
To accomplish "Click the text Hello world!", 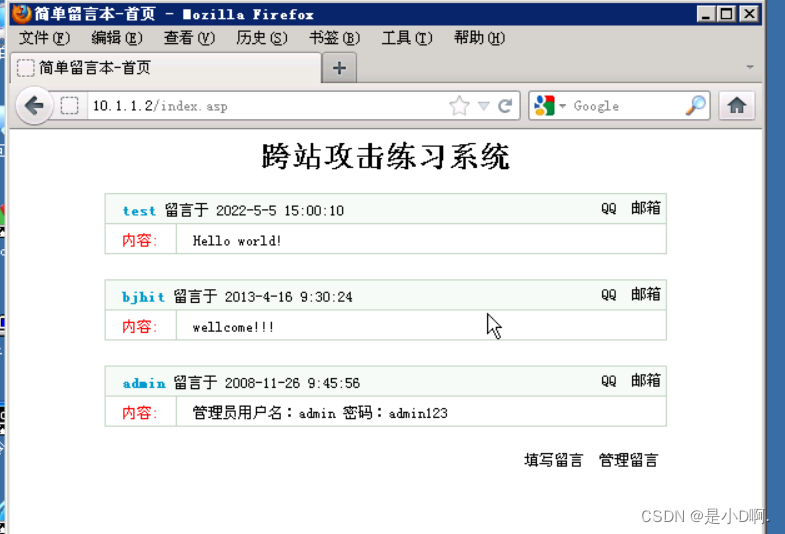I will click(237, 241).
